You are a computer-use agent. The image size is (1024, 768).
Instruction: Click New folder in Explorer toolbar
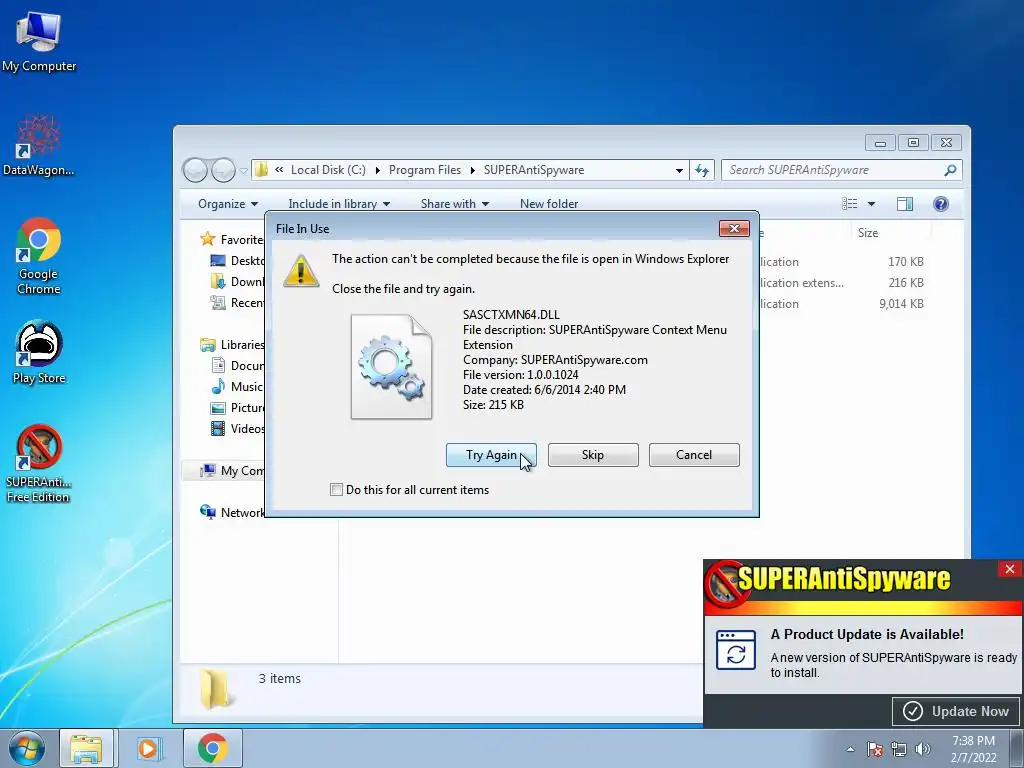point(549,204)
